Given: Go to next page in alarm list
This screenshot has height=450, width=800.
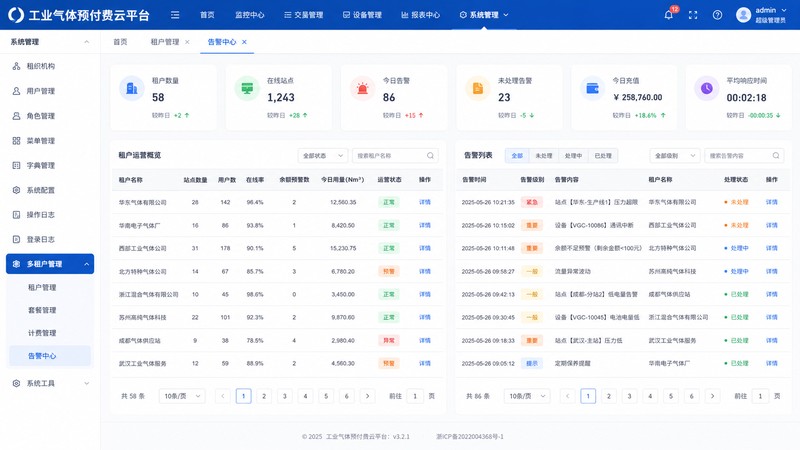Looking at the screenshot, I should coord(712,396).
